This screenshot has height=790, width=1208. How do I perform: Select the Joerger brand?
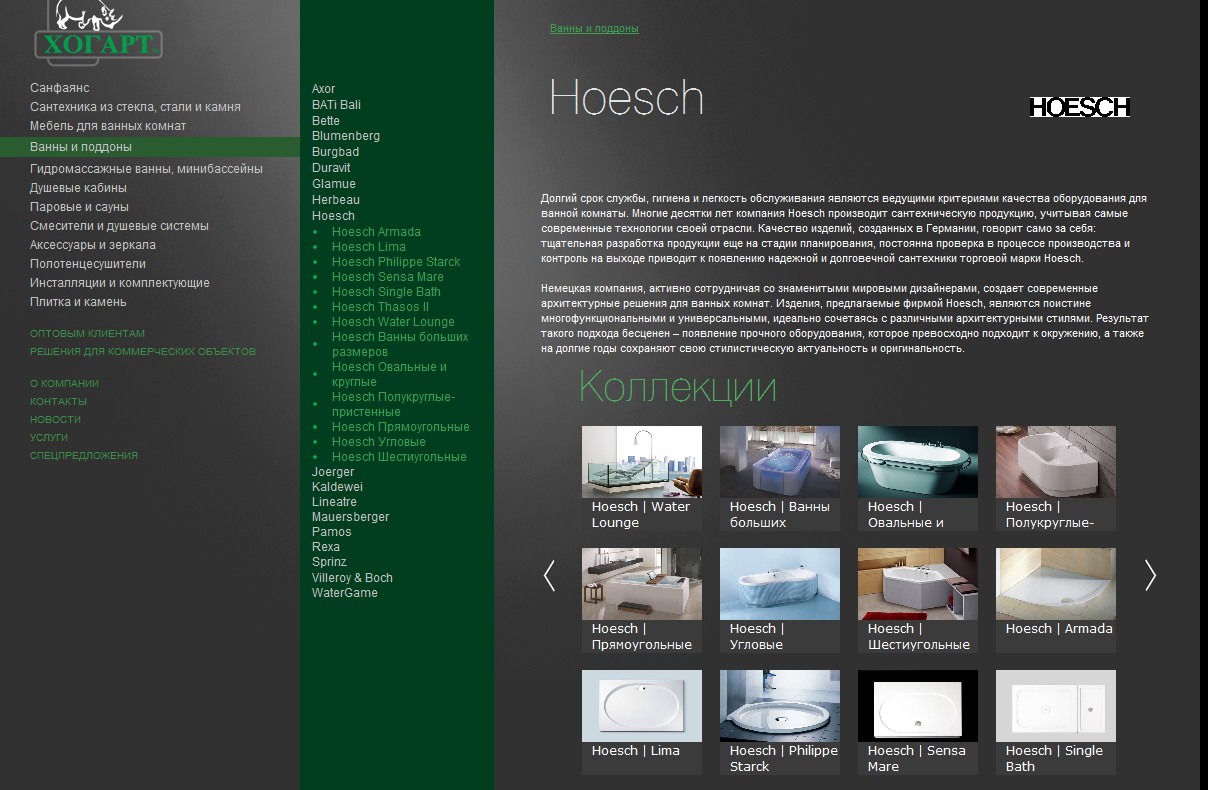pyautogui.click(x=333, y=472)
